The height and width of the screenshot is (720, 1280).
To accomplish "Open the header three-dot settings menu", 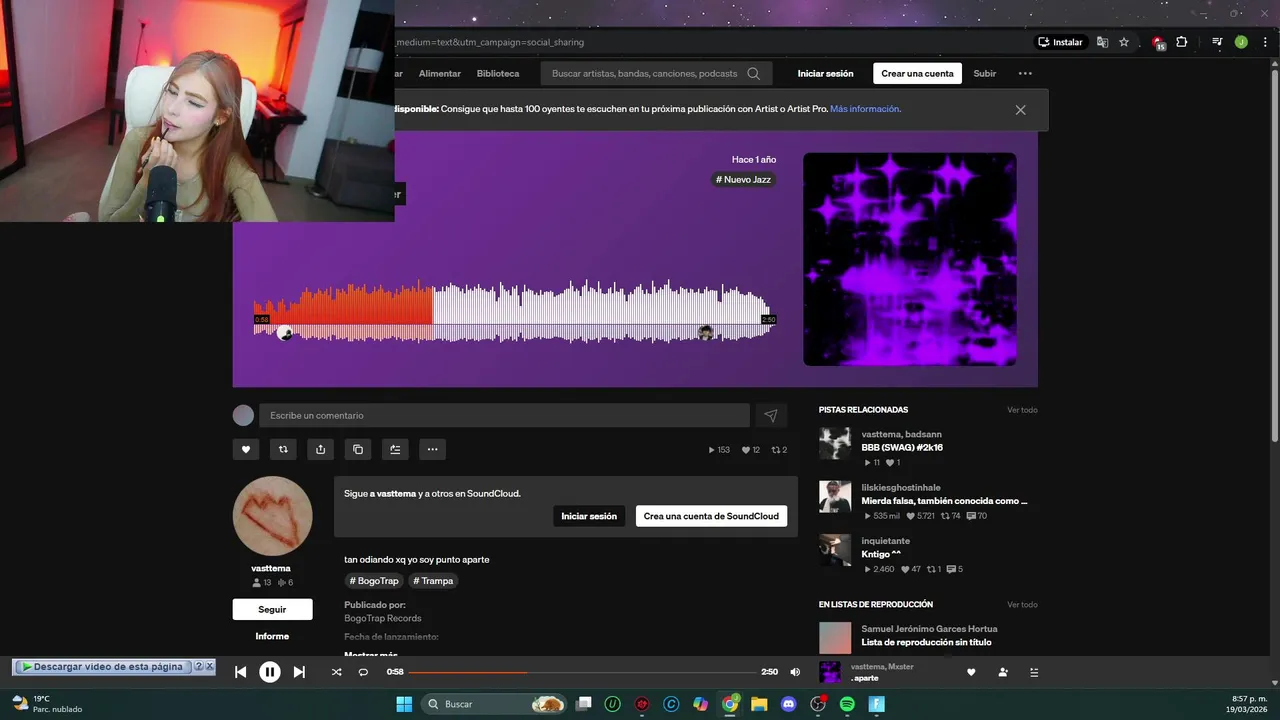I will (x=1025, y=73).
